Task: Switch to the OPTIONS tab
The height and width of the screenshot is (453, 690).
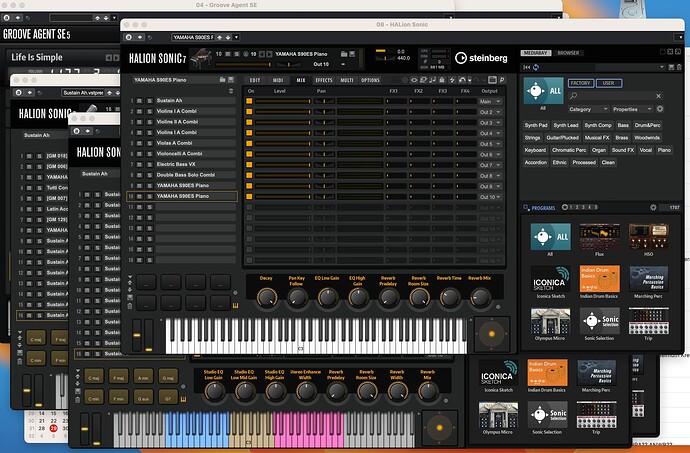Action: [371, 80]
